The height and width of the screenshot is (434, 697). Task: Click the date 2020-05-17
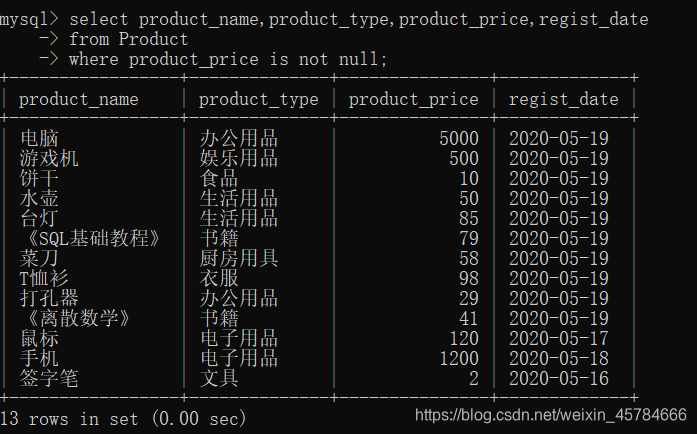559,339
